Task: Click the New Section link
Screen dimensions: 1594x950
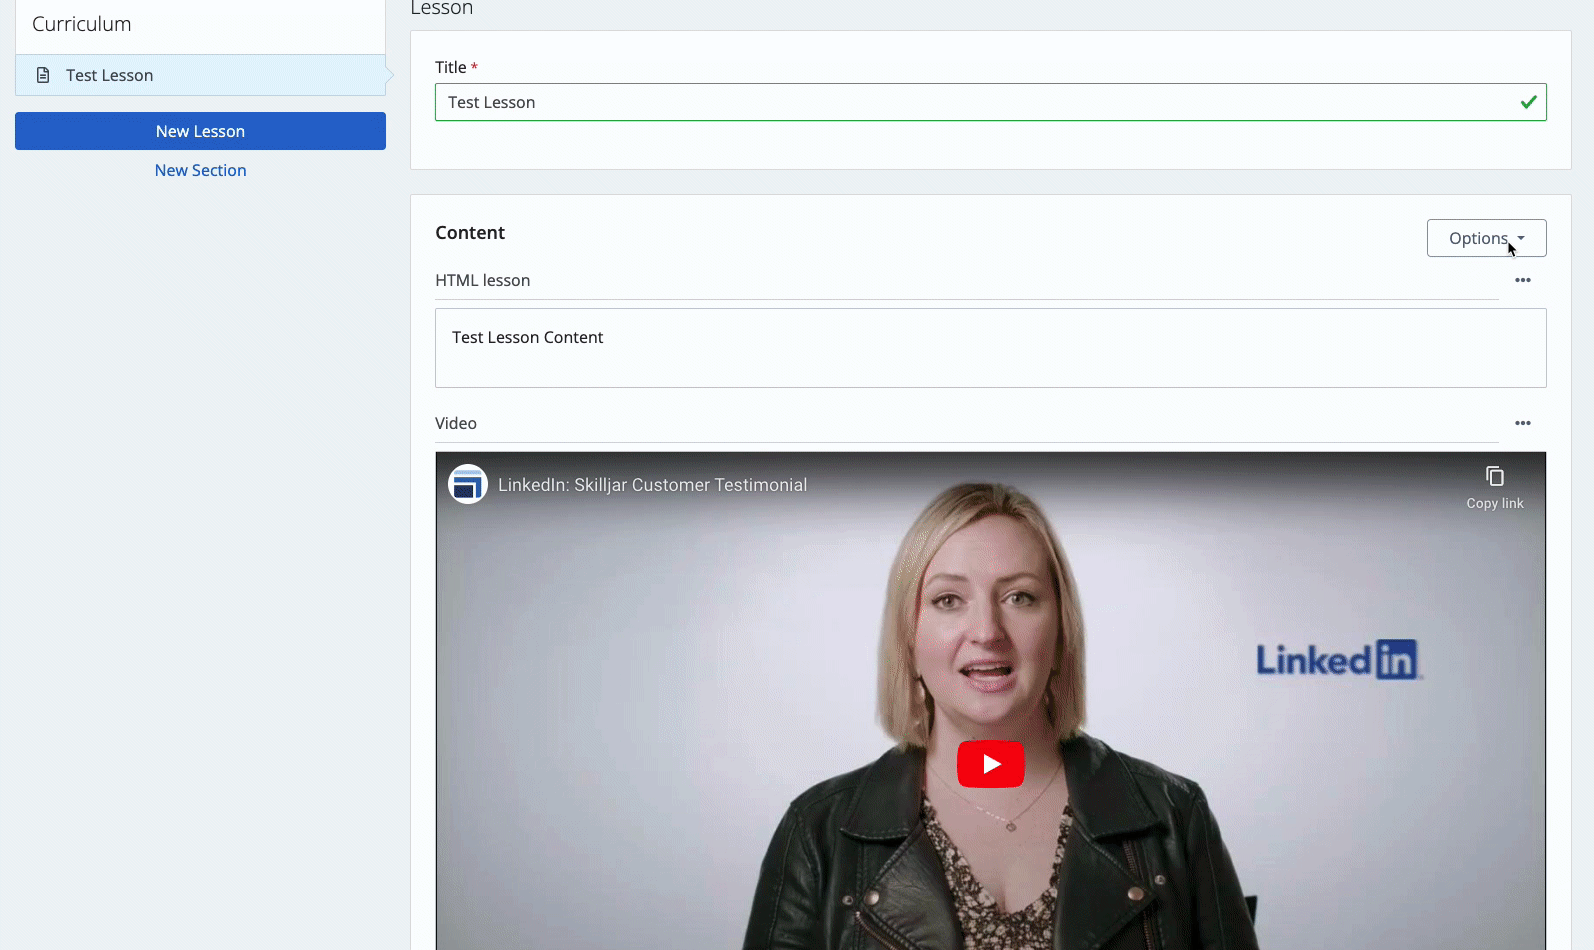Action: [200, 170]
